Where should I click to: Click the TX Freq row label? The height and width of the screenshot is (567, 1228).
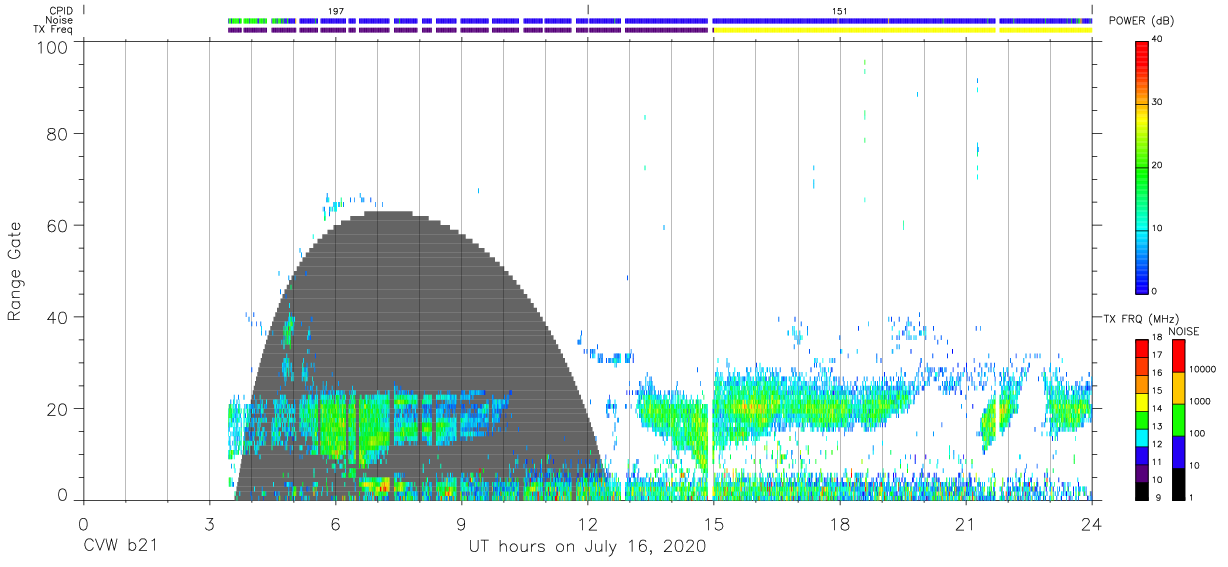click(x=55, y=29)
